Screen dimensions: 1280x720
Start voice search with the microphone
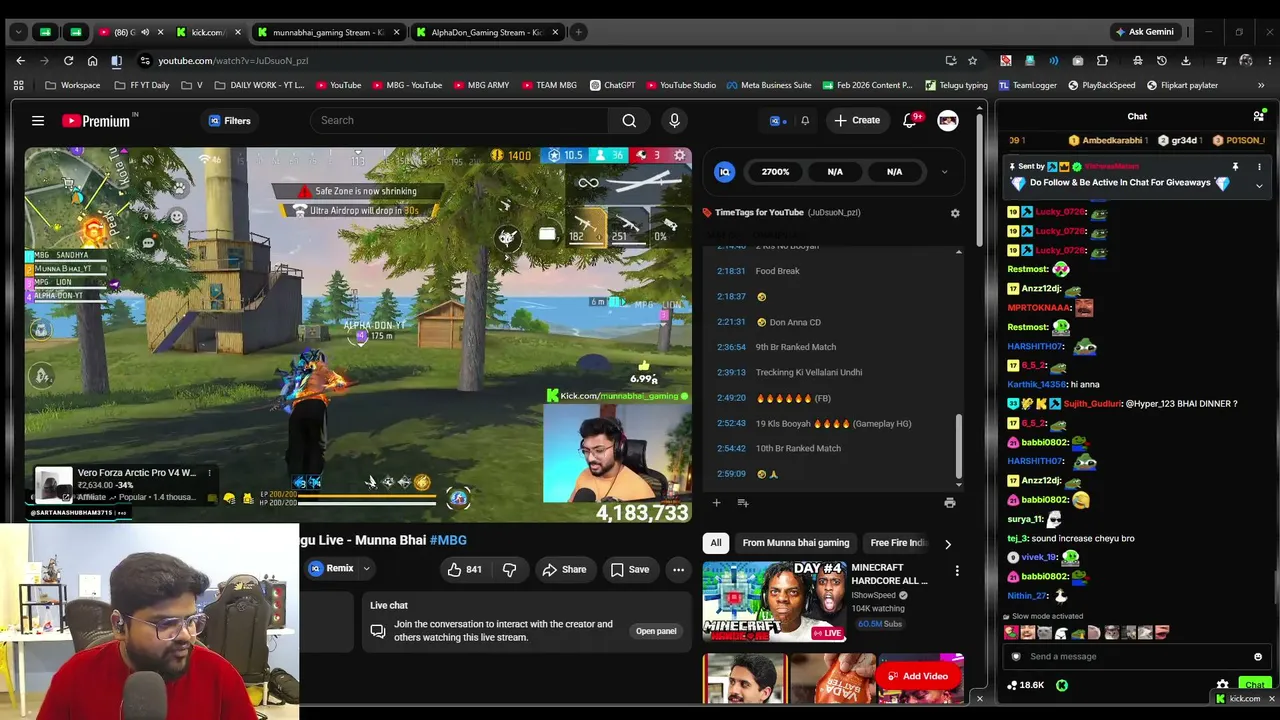coord(674,121)
